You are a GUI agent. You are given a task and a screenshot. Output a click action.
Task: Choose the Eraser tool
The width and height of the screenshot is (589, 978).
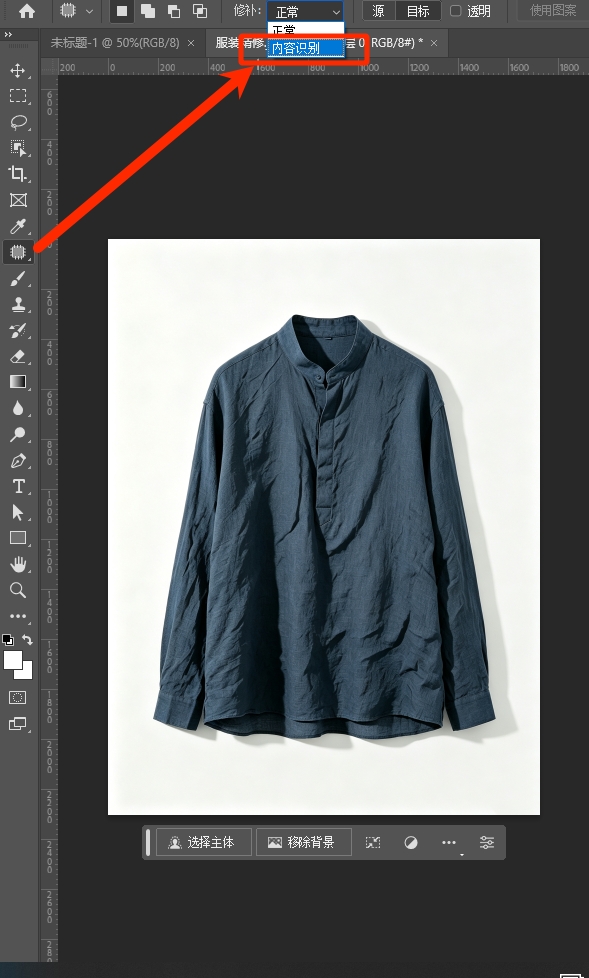[x=17, y=356]
